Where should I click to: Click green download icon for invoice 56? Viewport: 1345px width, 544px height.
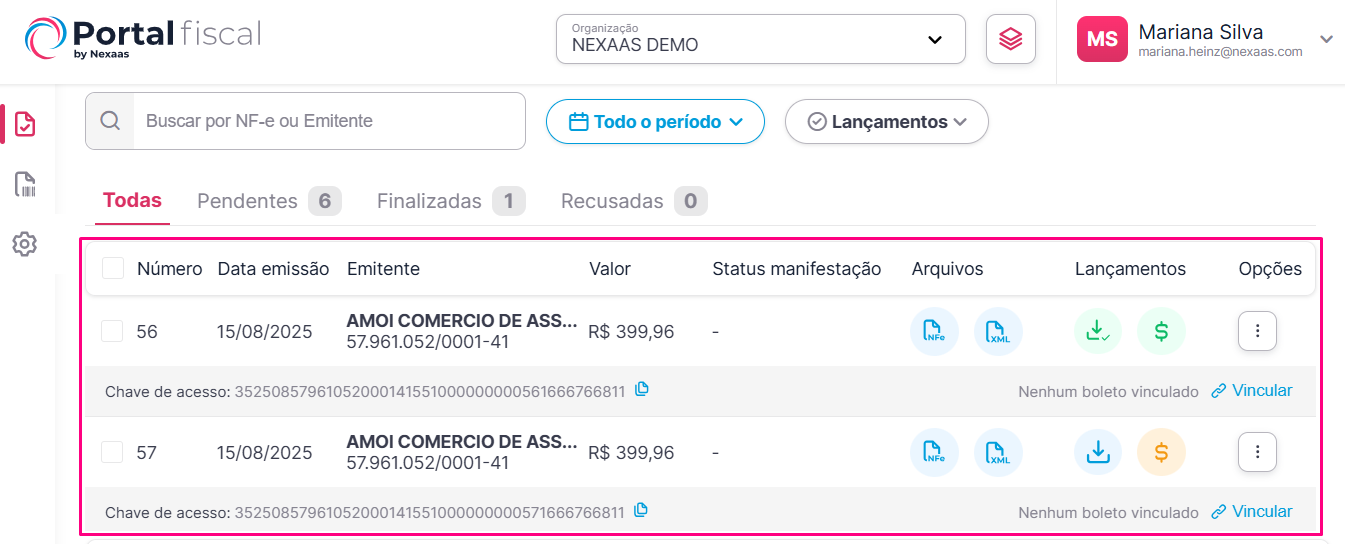(1098, 331)
